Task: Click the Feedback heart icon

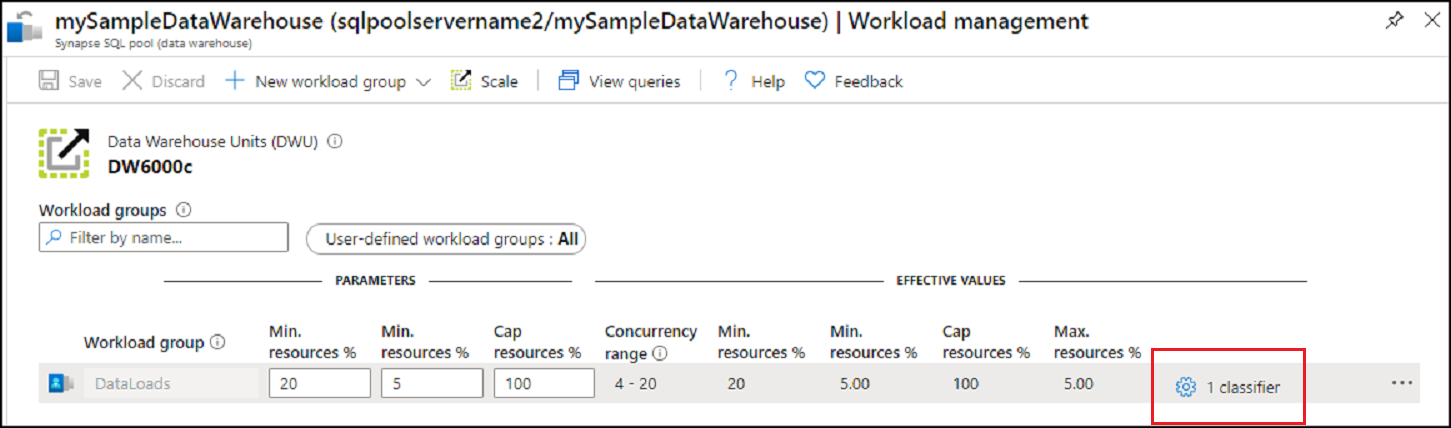Action: click(816, 81)
